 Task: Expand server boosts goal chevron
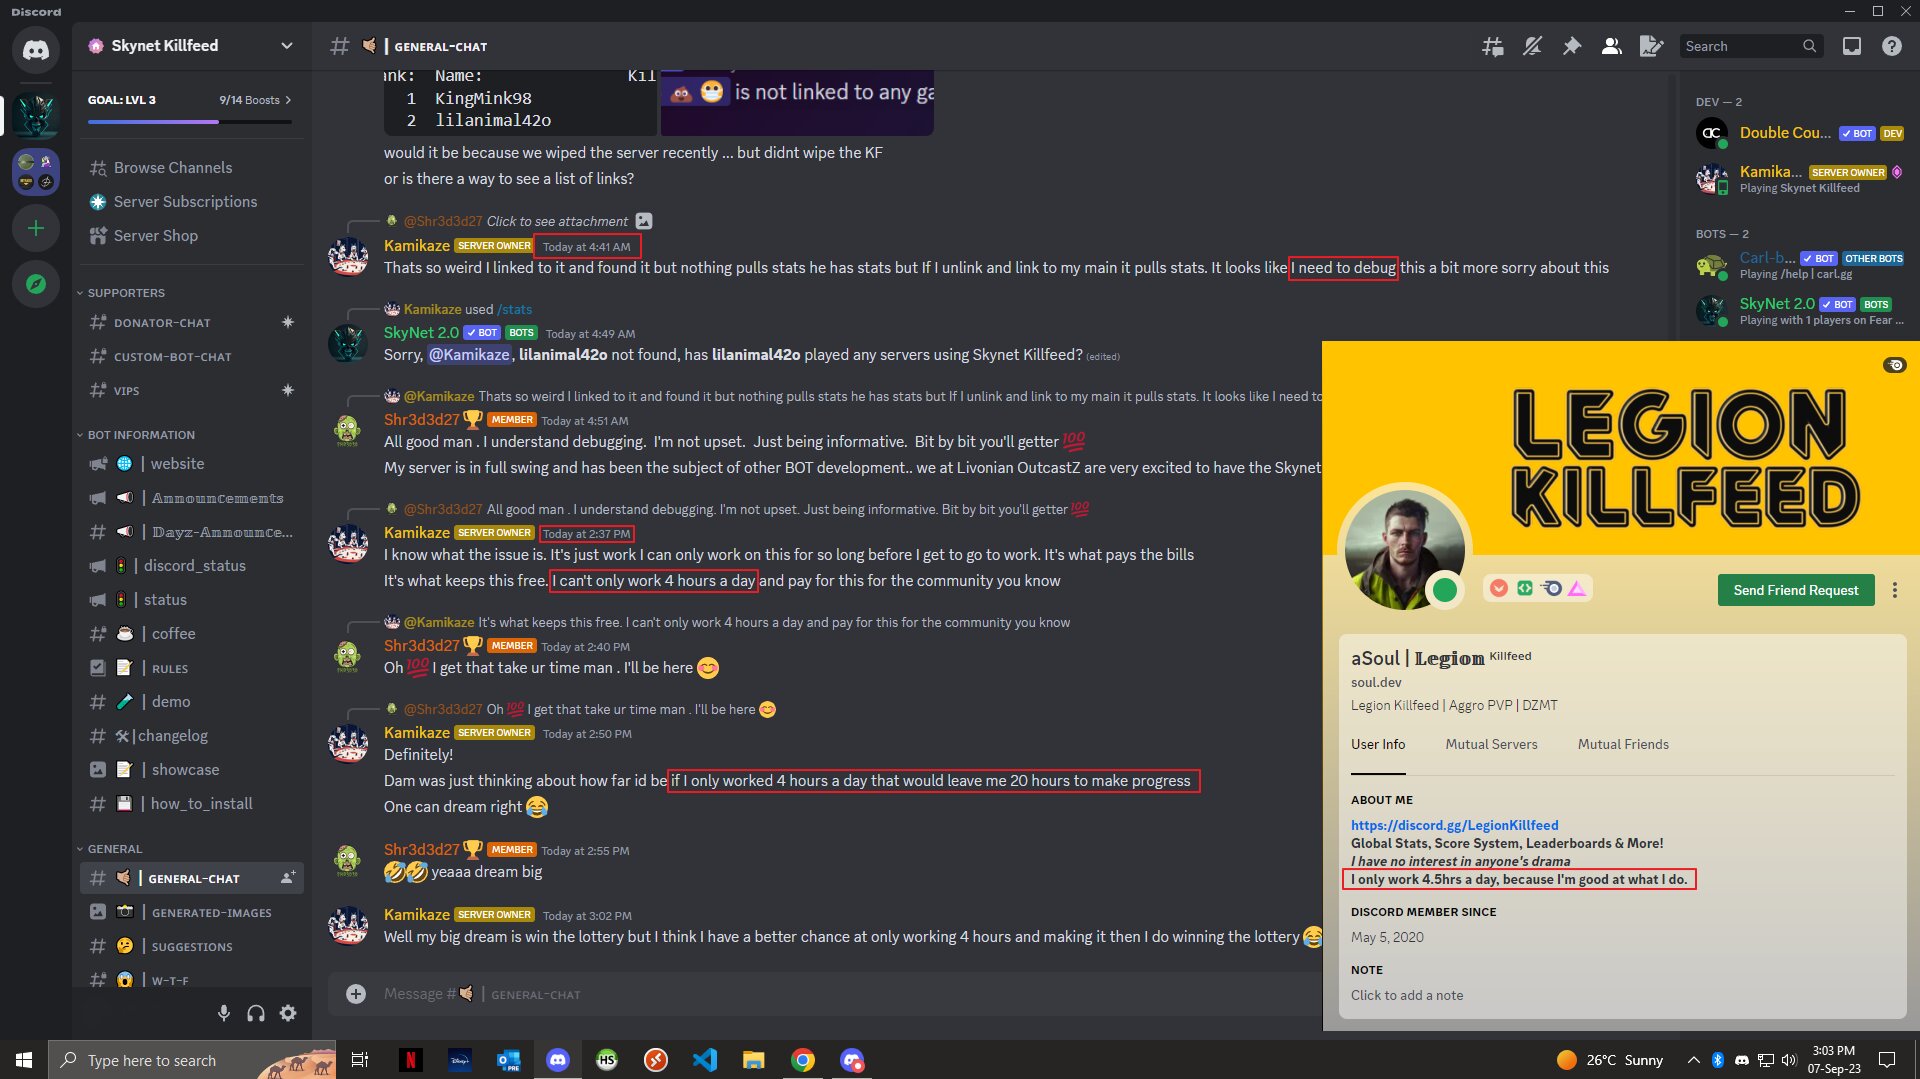pos(288,100)
